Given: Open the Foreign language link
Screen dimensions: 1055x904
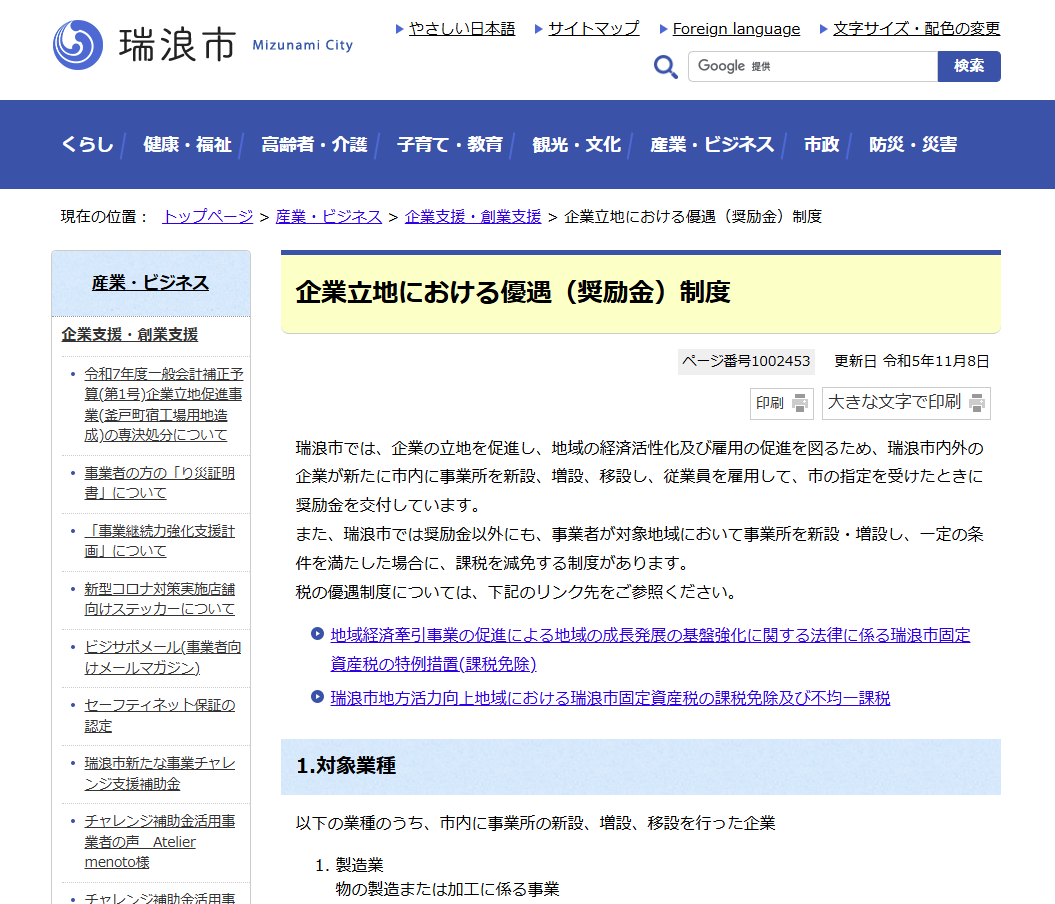Looking at the screenshot, I should (736, 29).
